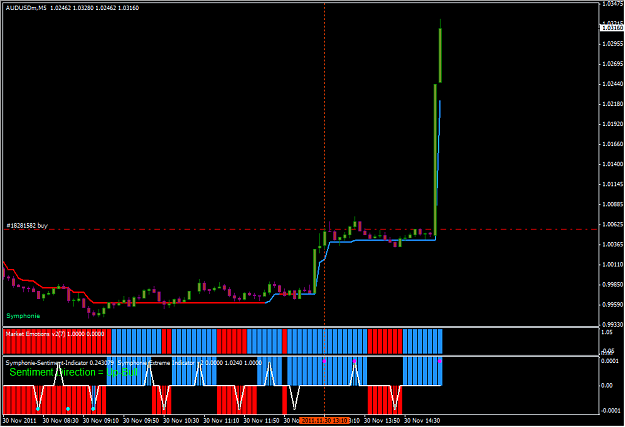Click the 30 Nov 09:10 time label
The image size is (625, 427).
pyautogui.click(x=101, y=421)
